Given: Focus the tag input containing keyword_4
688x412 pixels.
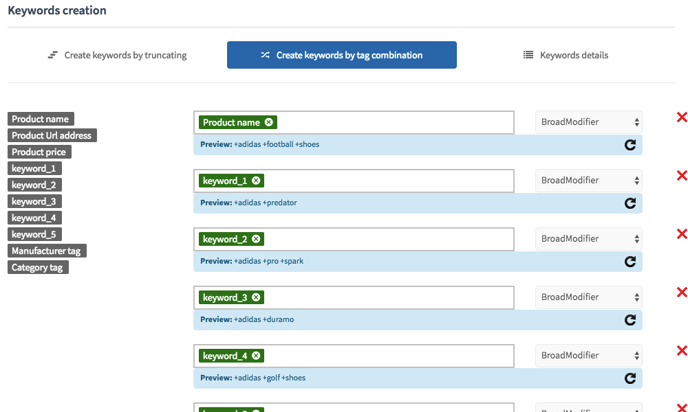Looking at the screenshot, I should coord(354,356).
